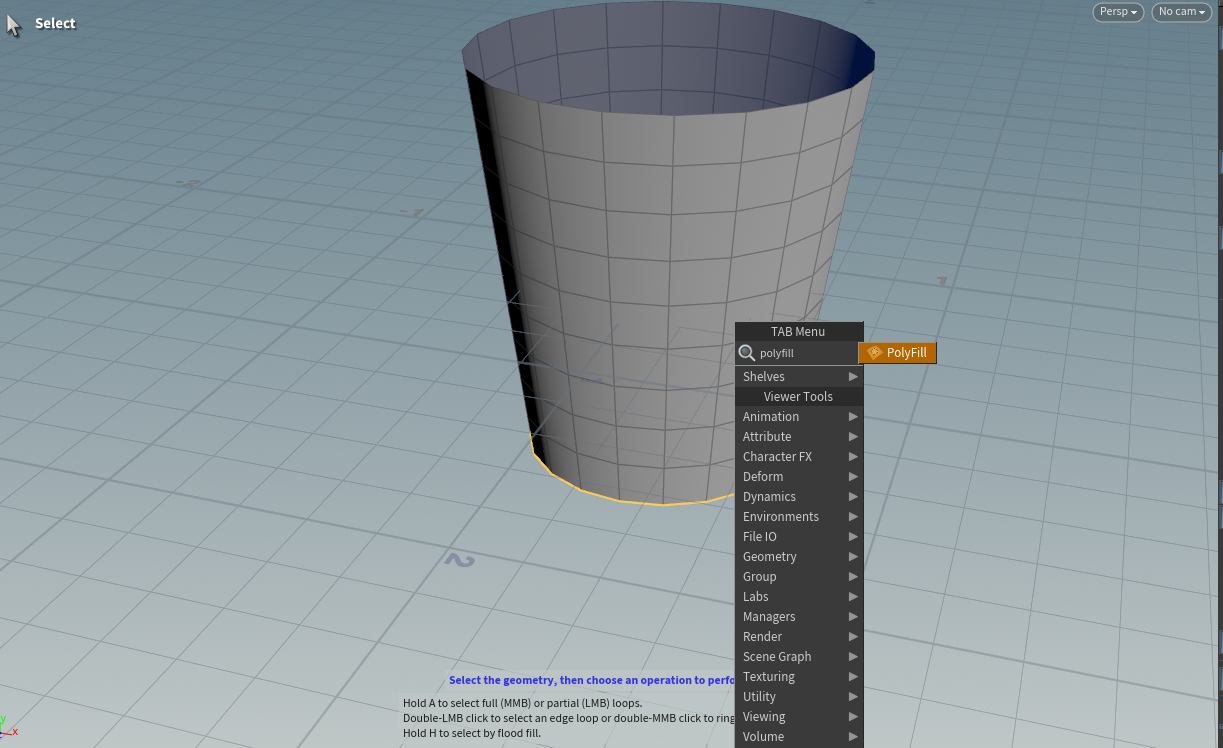Open the No cam camera dropdown
The image size is (1223, 748).
pos(1180,12)
